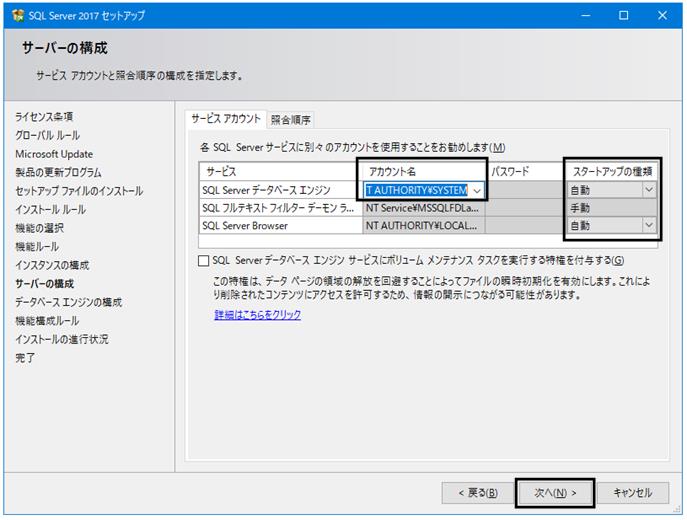Enable the ボリューム メンテナンス タスク privilege checkbox

pyautogui.click(x=203, y=261)
